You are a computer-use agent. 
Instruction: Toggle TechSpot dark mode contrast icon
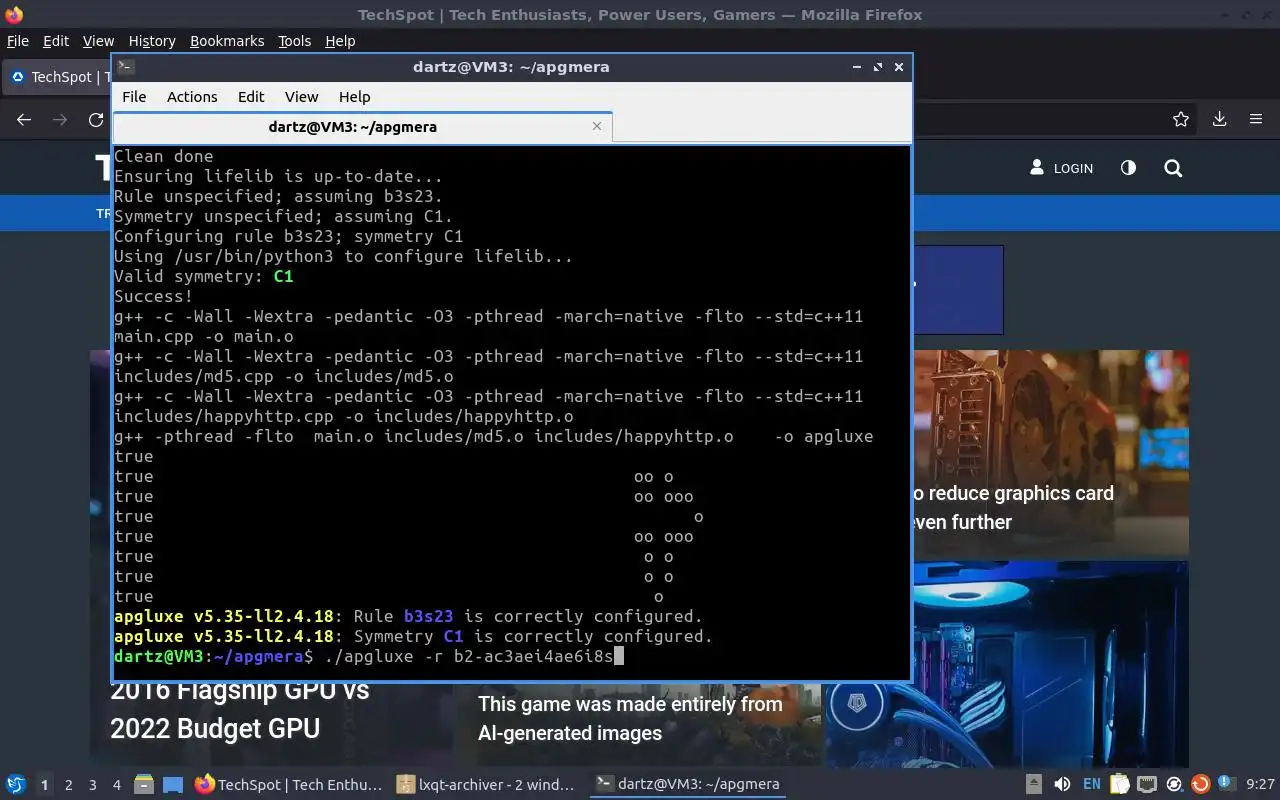tap(1128, 168)
